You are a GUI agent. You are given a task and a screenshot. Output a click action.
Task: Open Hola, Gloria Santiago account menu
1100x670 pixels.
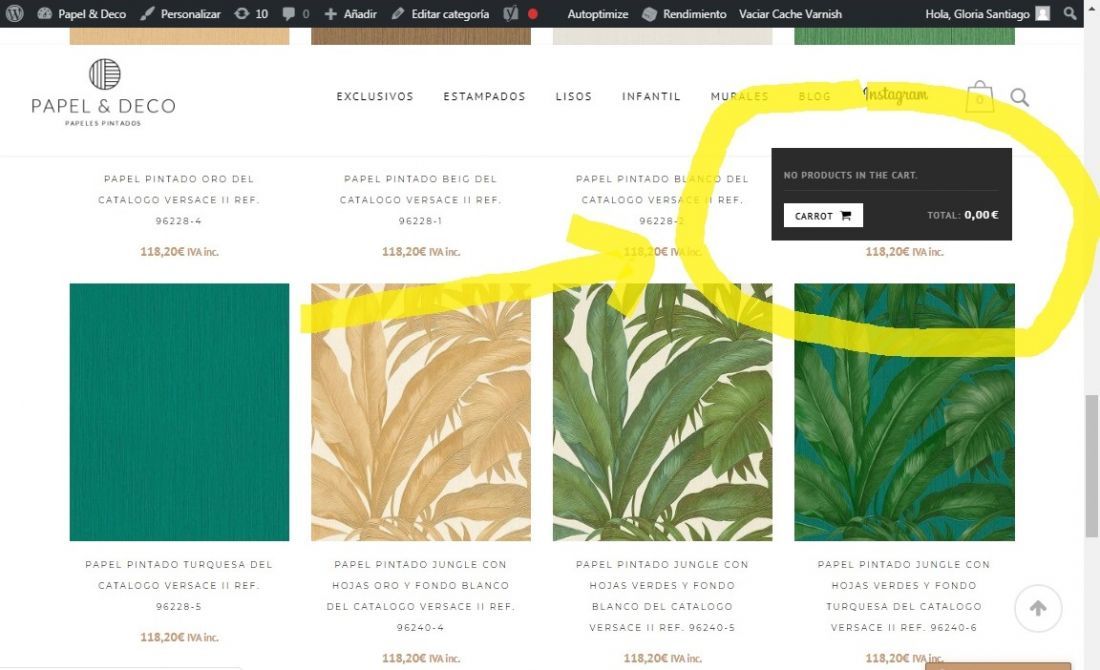(x=987, y=13)
